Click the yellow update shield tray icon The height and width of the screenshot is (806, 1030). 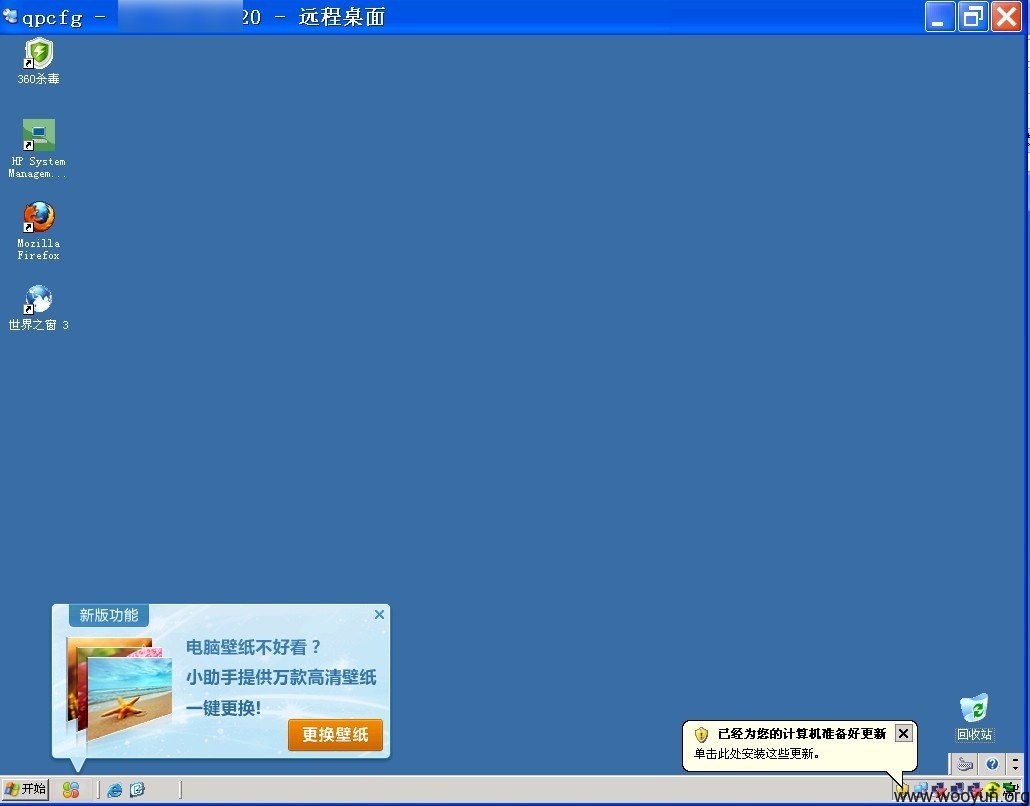click(903, 789)
